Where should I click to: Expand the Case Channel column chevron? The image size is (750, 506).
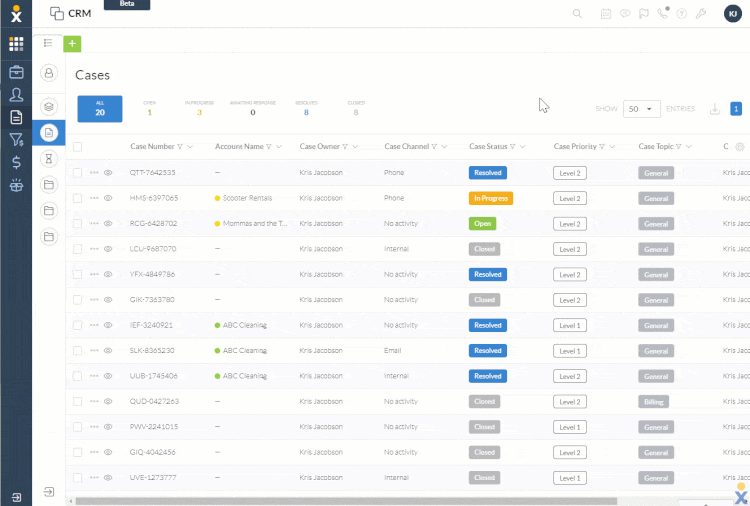(x=444, y=146)
